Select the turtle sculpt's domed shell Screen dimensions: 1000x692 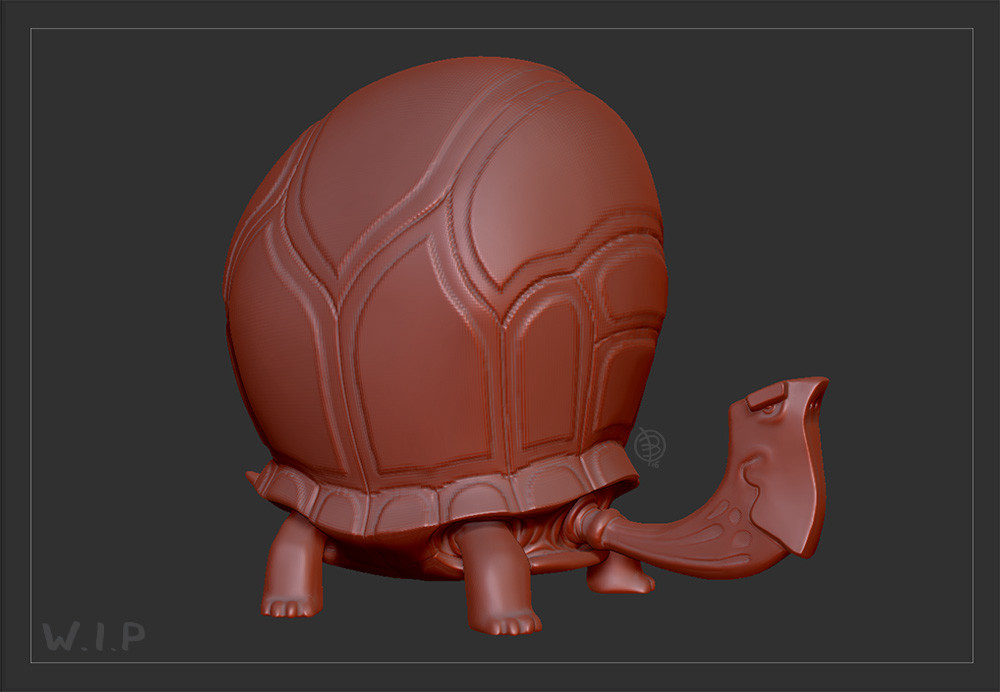[445, 274]
